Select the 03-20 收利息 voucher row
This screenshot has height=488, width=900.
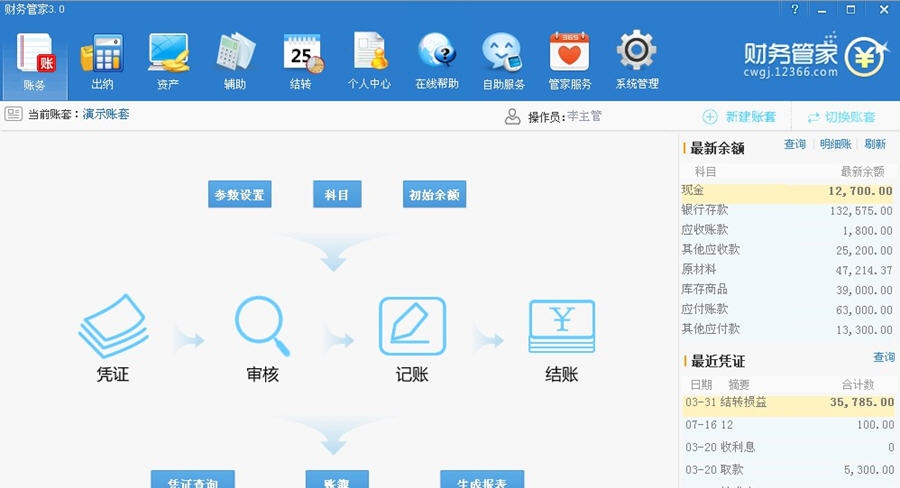click(789, 447)
